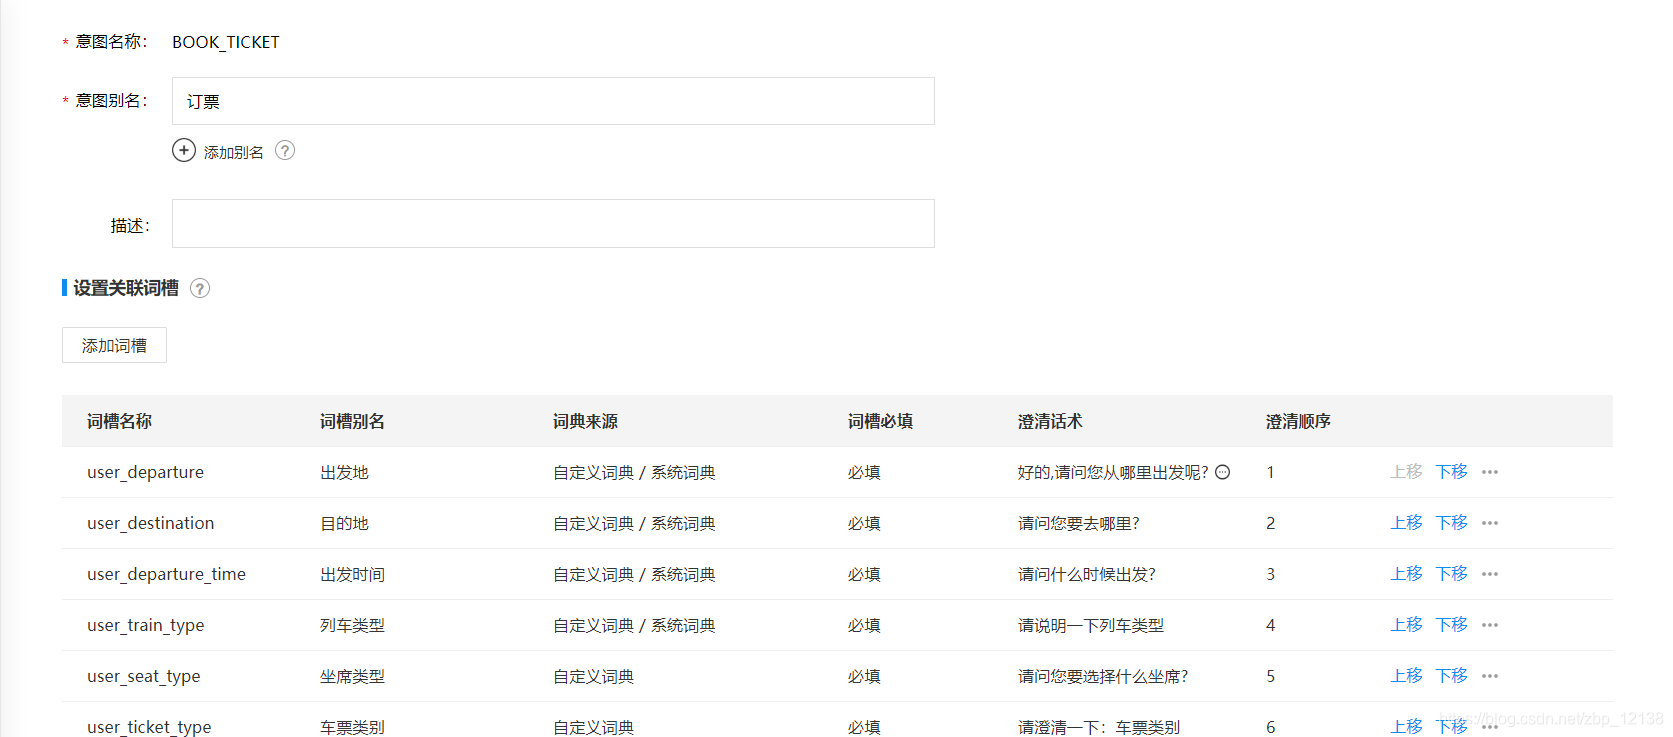The height and width of the screenshot is (737, 1673).
Task: Move user_destination down with 下移
Action: tap(1452, 523)
